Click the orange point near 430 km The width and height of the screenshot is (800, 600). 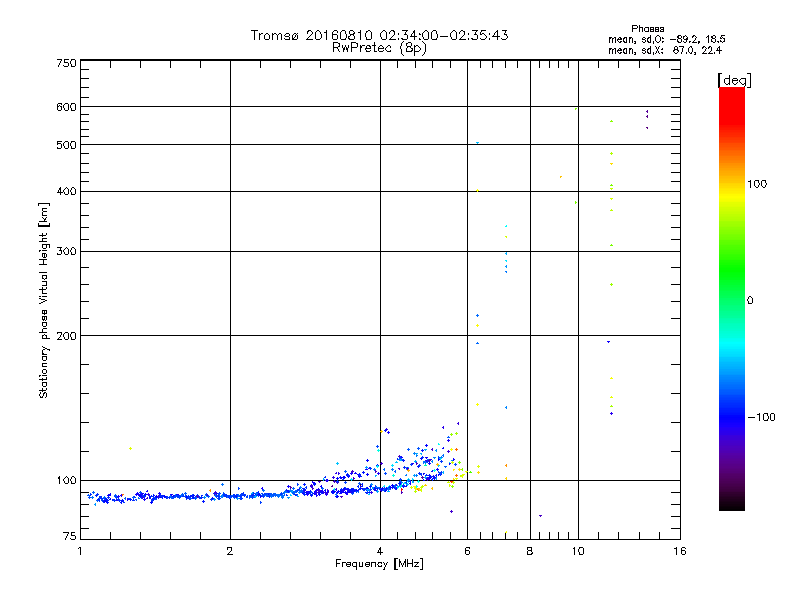pos(561,177)
